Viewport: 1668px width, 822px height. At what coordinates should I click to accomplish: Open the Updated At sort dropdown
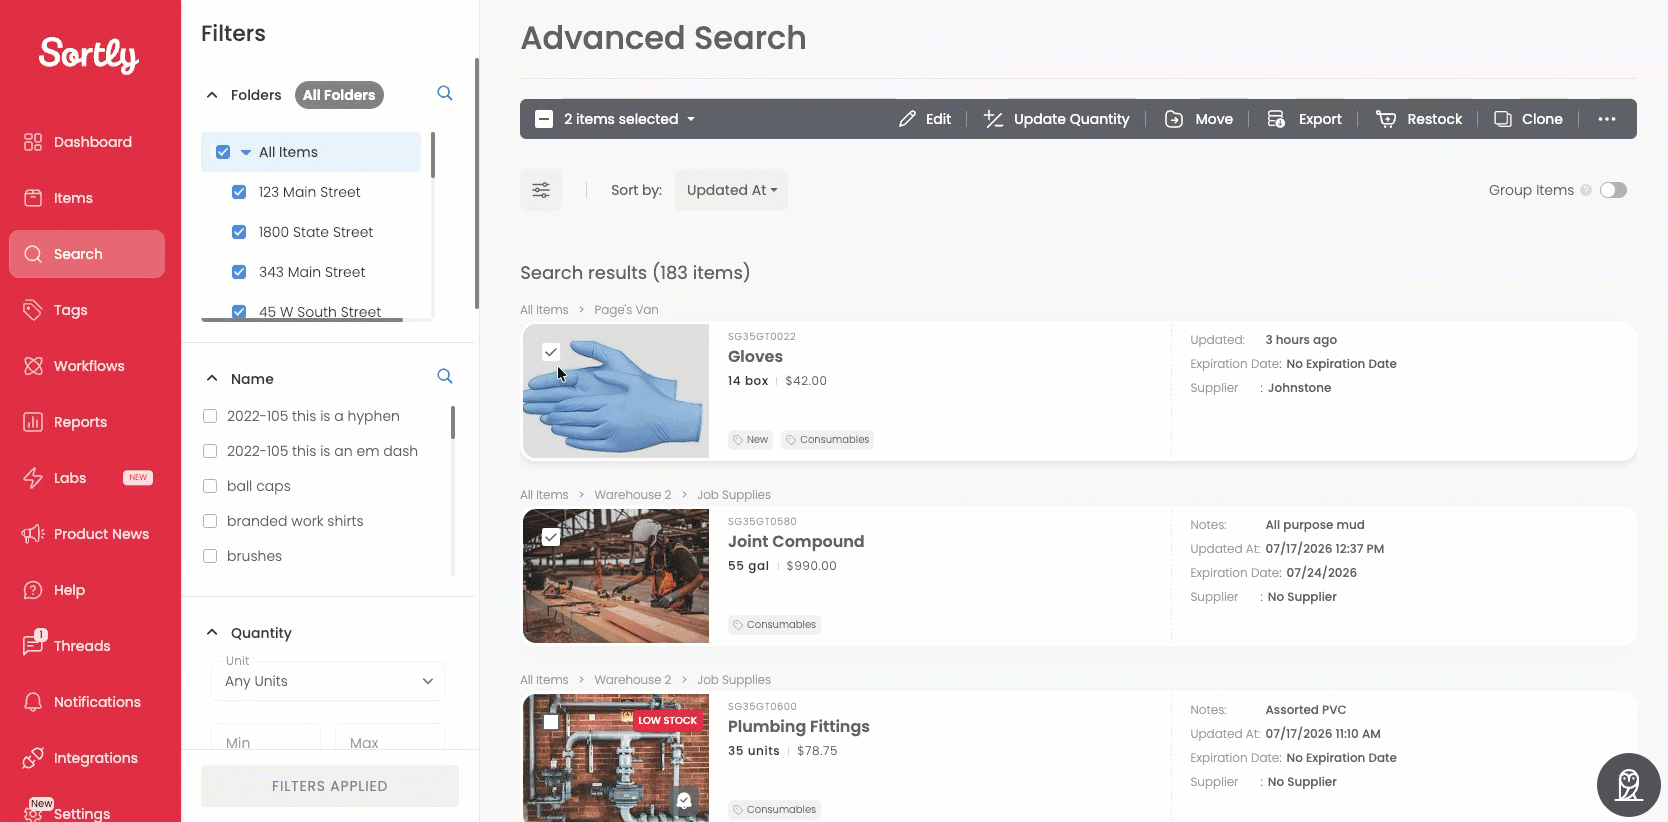click(731, 190)
